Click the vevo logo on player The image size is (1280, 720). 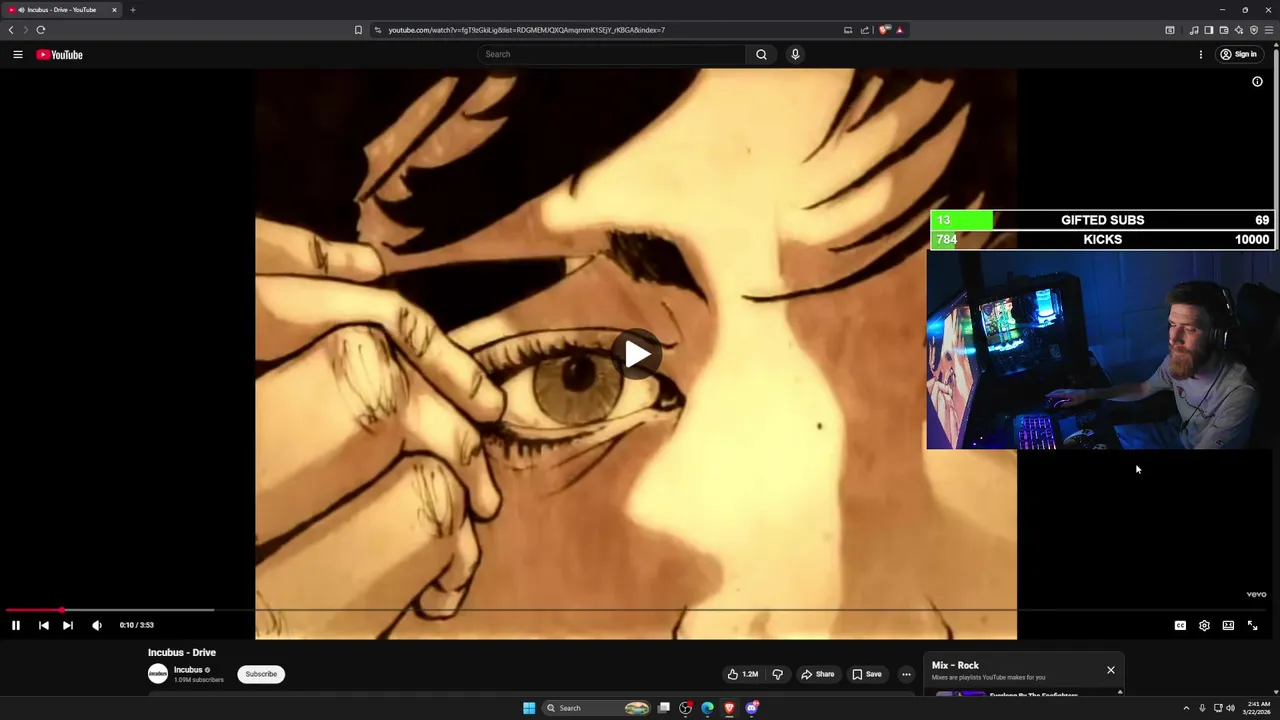(1256, 594)
